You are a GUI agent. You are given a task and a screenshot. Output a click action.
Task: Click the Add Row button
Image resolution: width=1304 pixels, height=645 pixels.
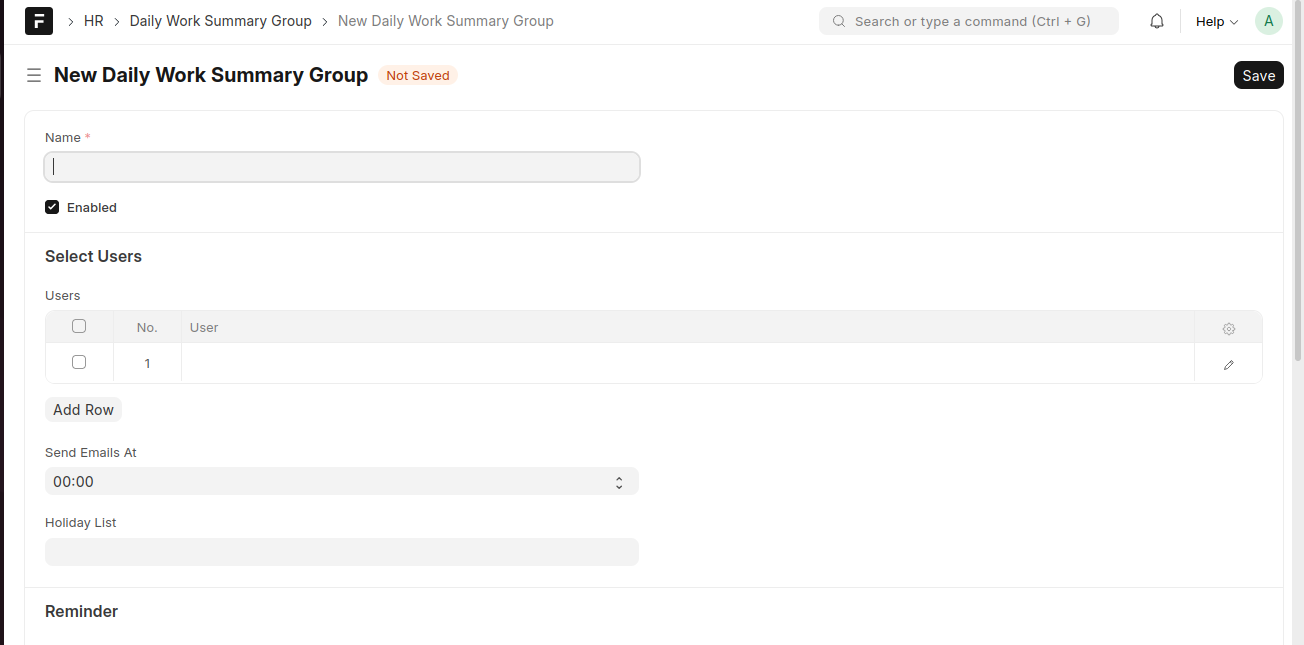(83, 410)
